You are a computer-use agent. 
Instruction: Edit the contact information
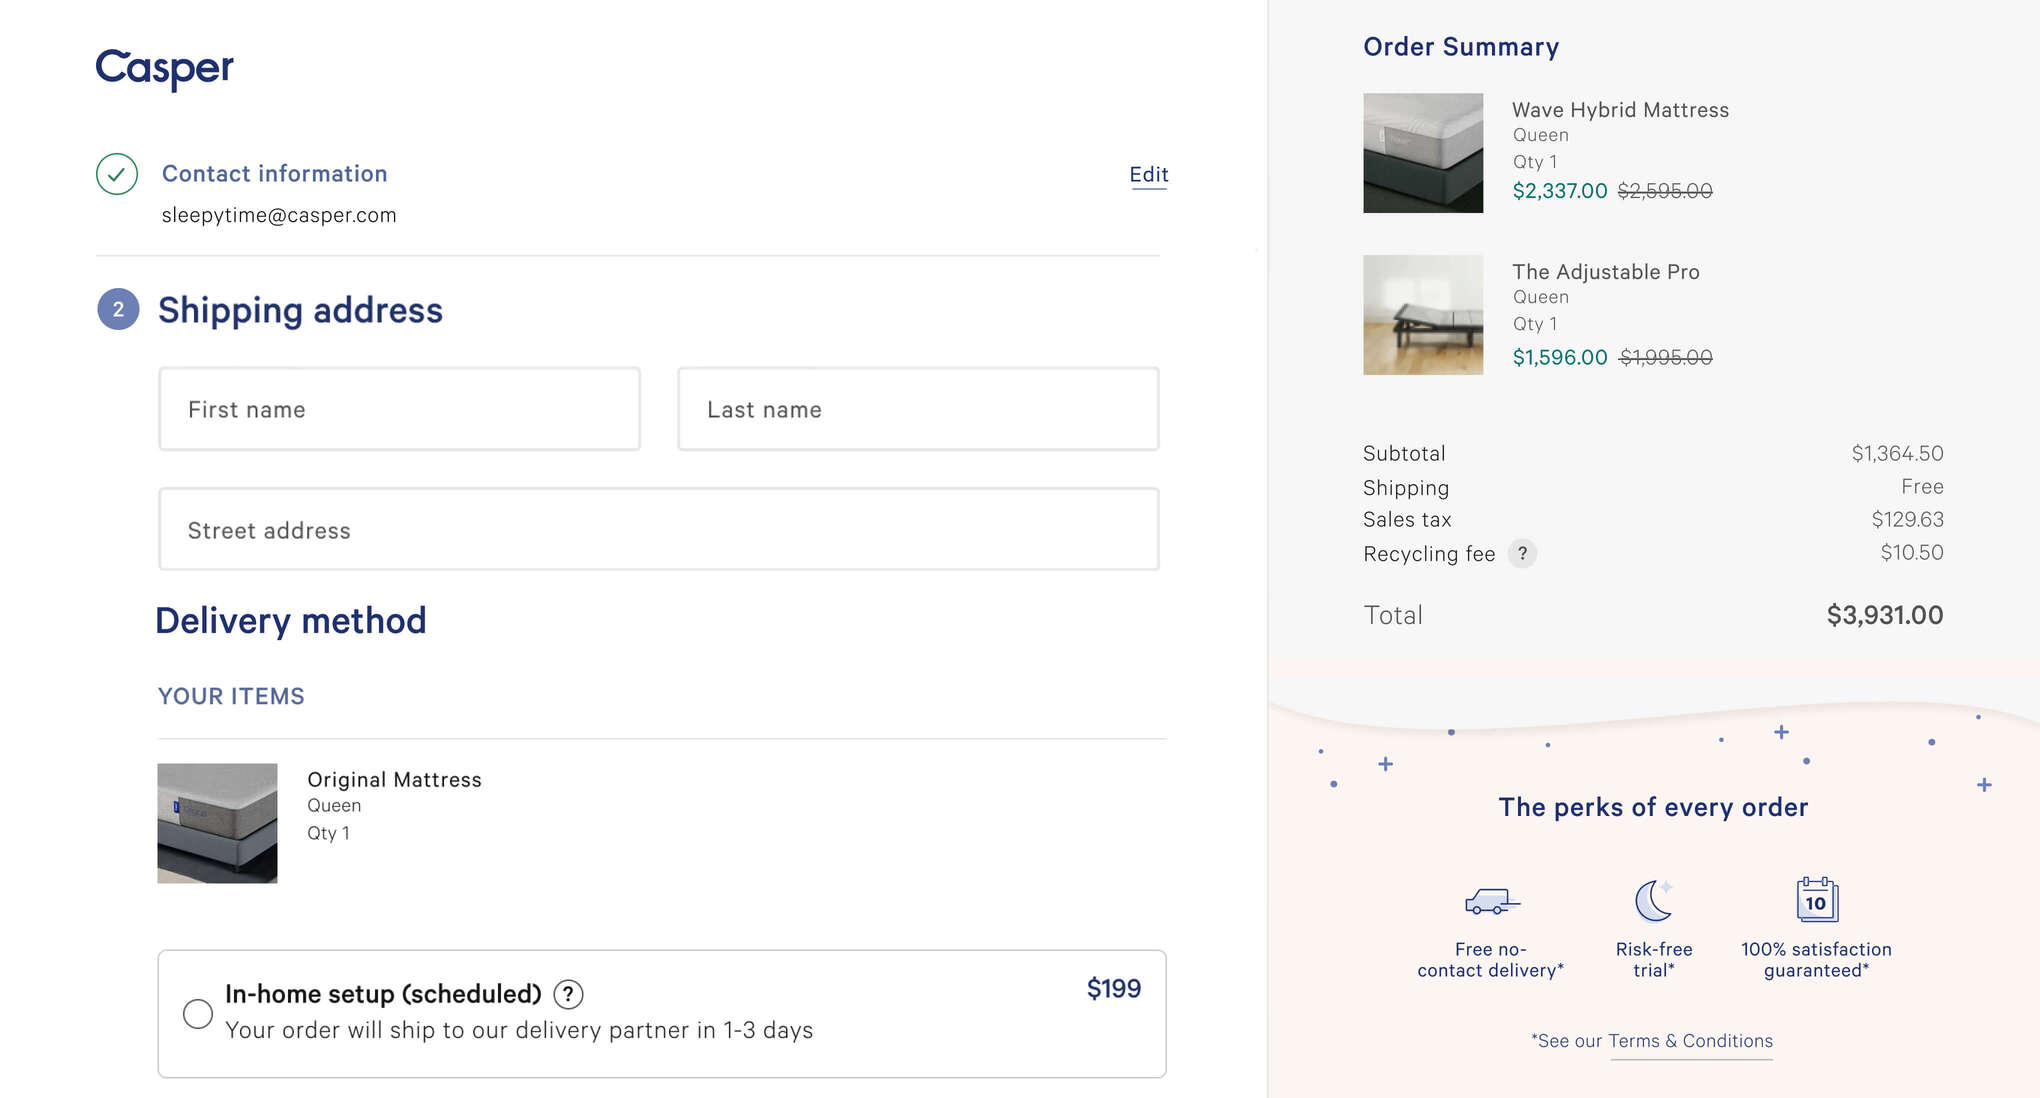pyautogui.click(x=1148, y=175)
